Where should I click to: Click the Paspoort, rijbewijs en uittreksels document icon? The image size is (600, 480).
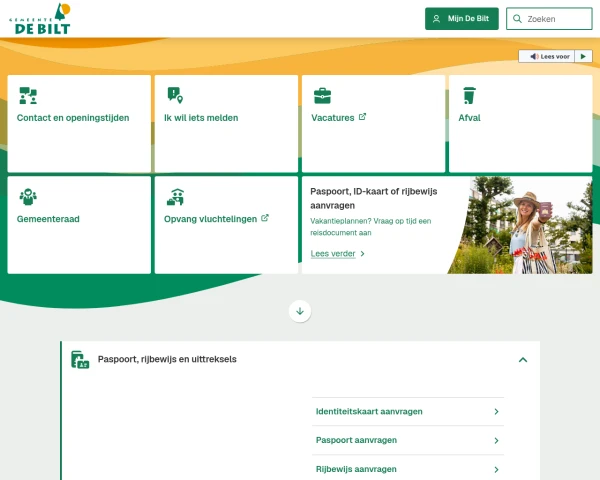(80, 360)
